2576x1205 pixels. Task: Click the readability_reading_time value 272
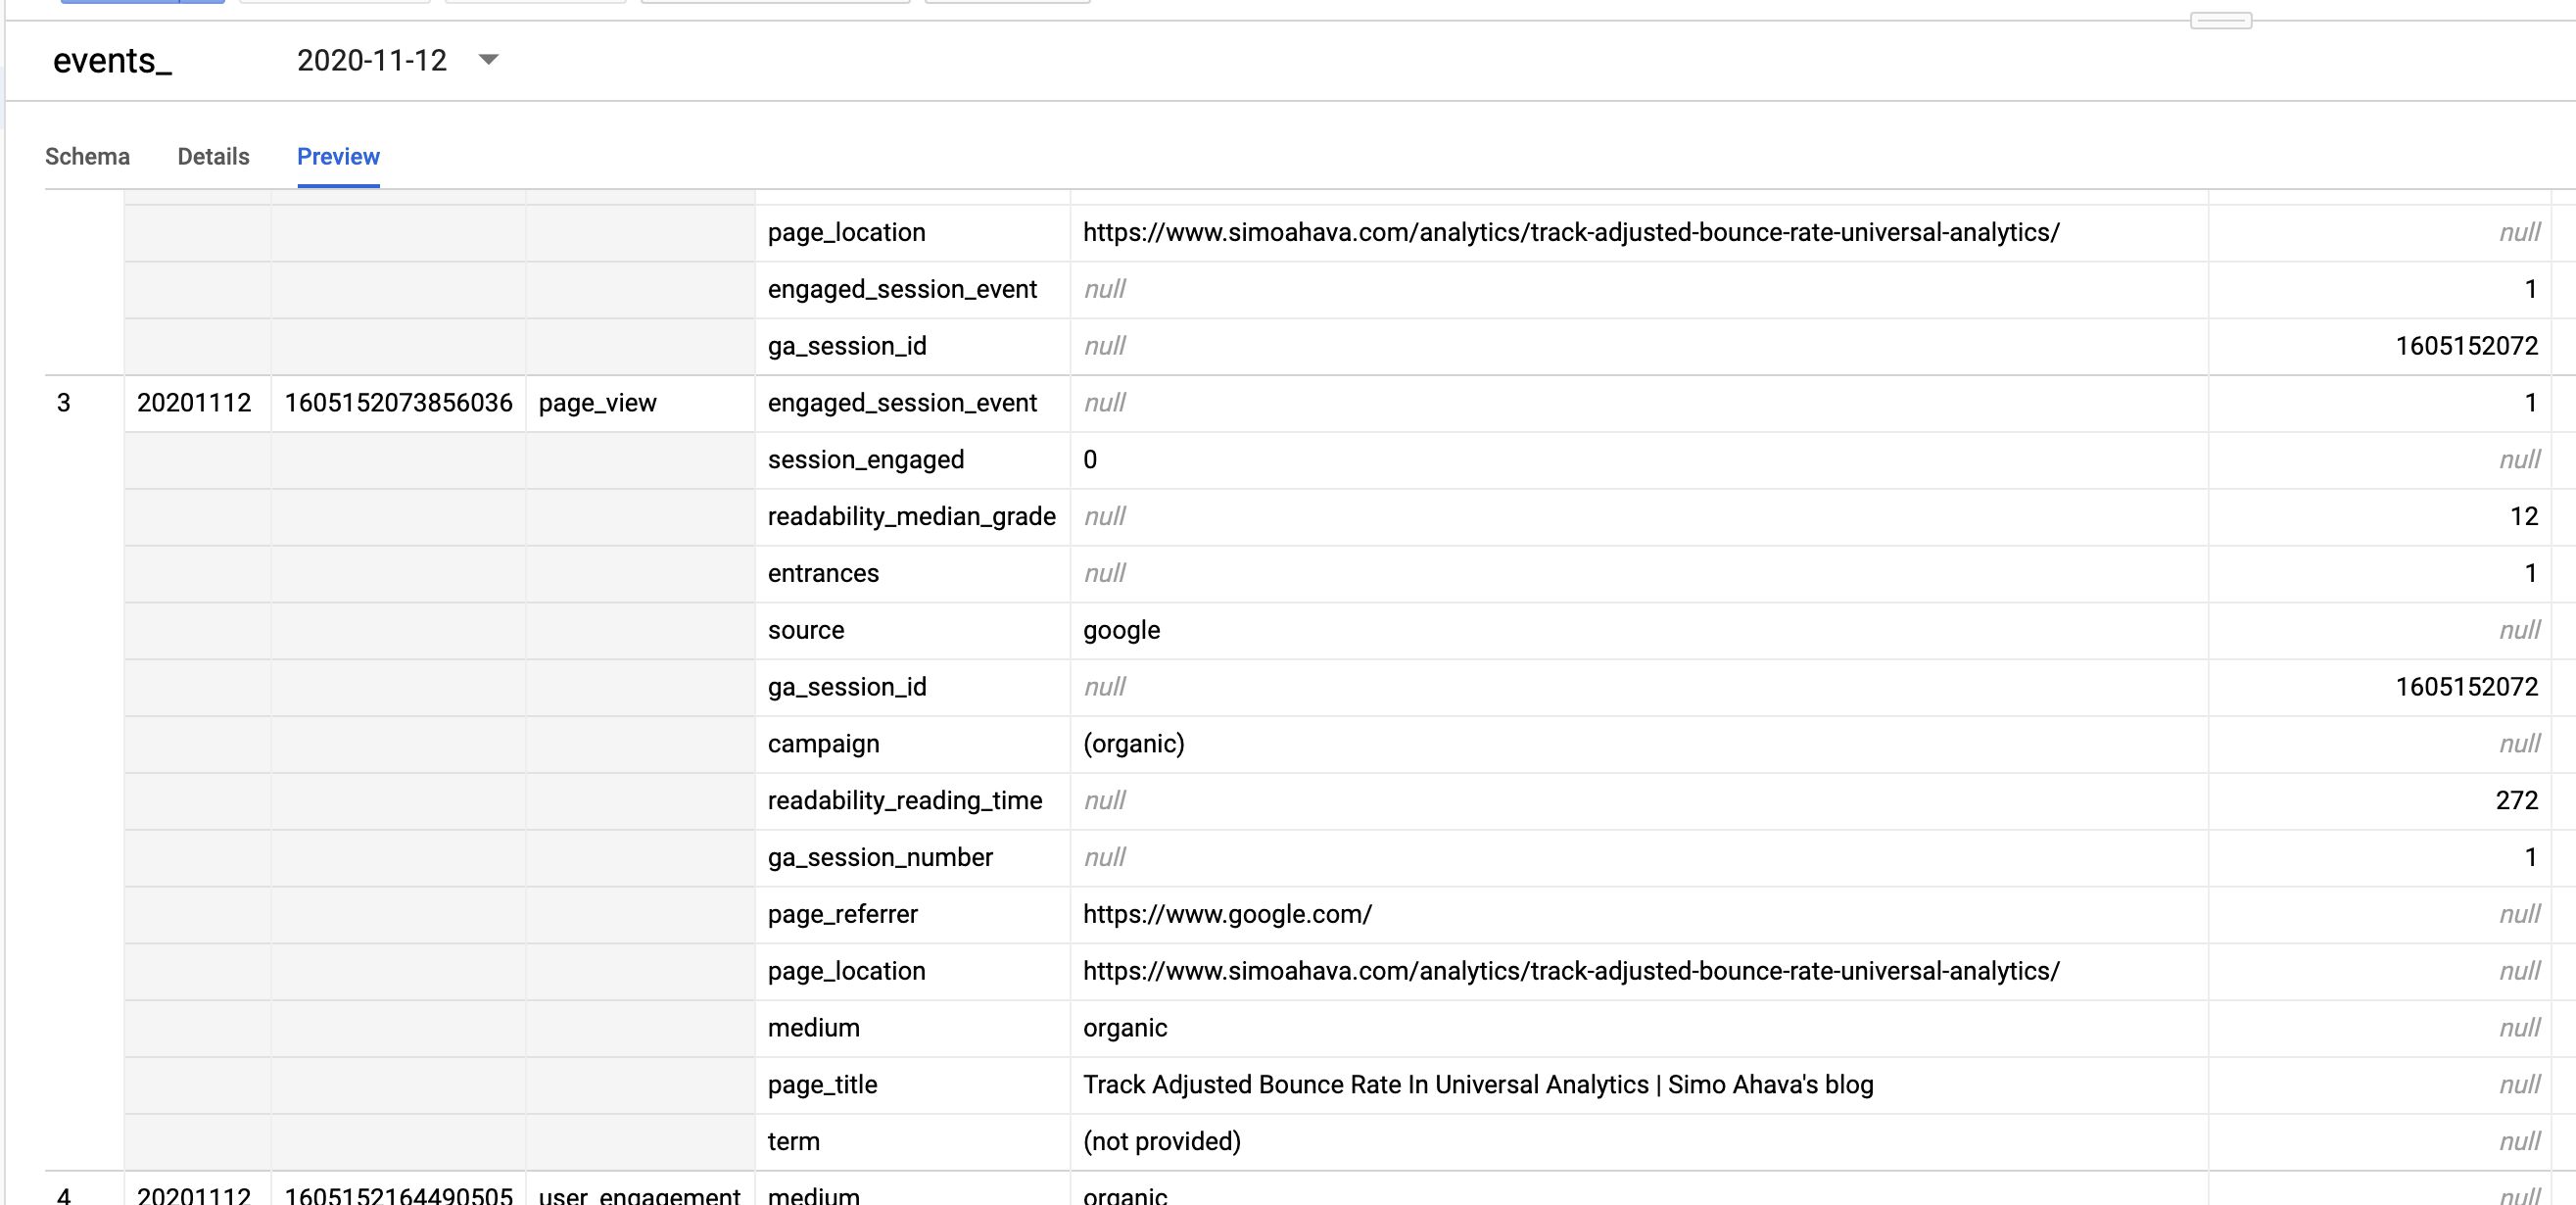[2516, 801]
